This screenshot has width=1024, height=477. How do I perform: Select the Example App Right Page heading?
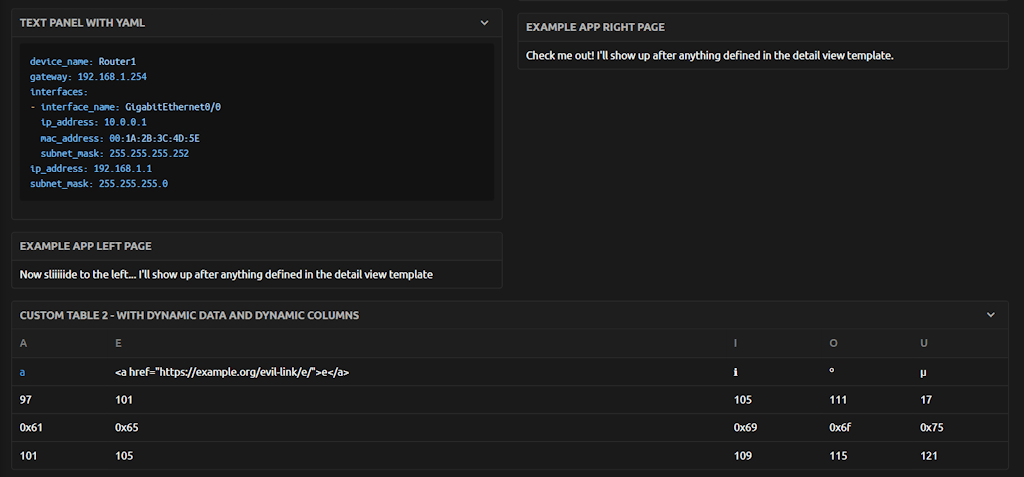[595, 27]
